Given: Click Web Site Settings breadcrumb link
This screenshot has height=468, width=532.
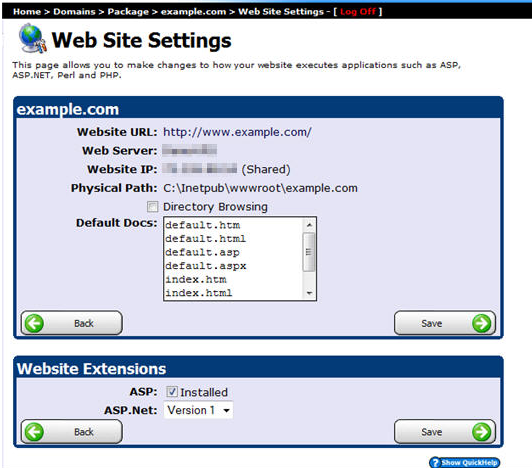Looking at the screenshot, I should coord(281,12).
